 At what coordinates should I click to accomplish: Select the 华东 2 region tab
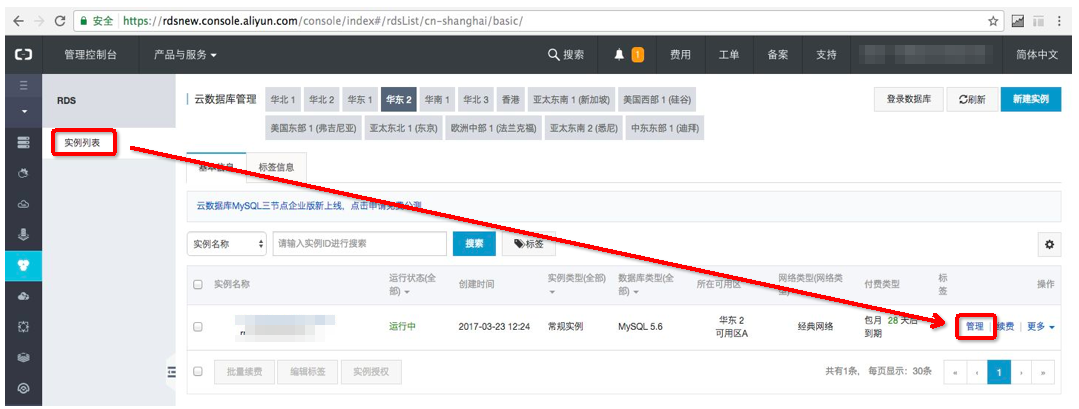click(398, 100)
